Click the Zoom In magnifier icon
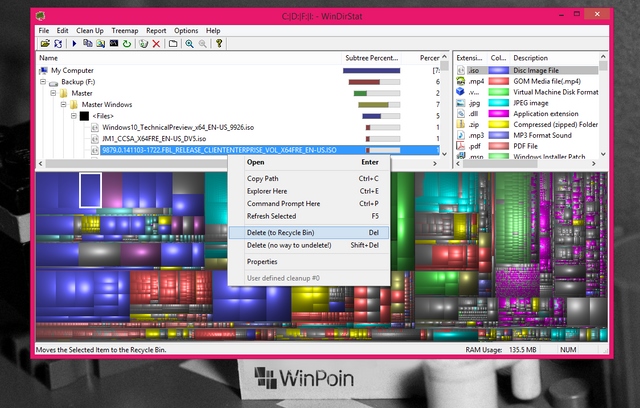 coord(189,43)
